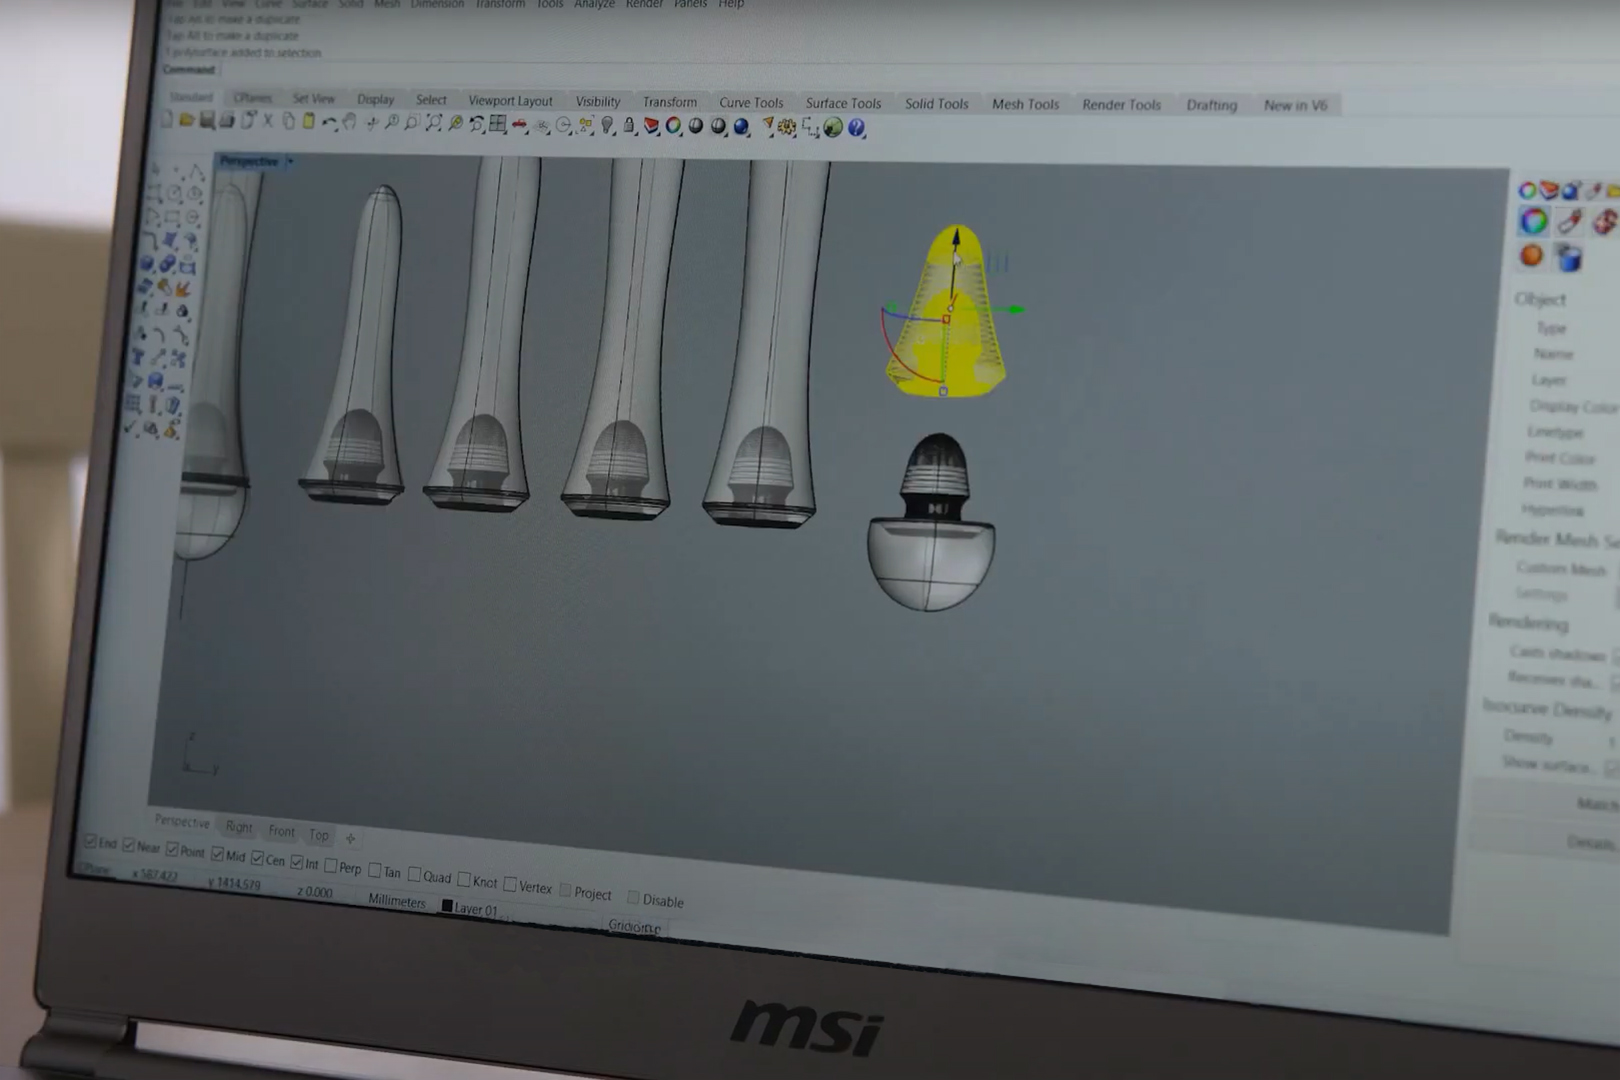This screenshot has width=1620, height=1080.
Task: Click the Layer 01 status bar field
Action: pos(470,908)
